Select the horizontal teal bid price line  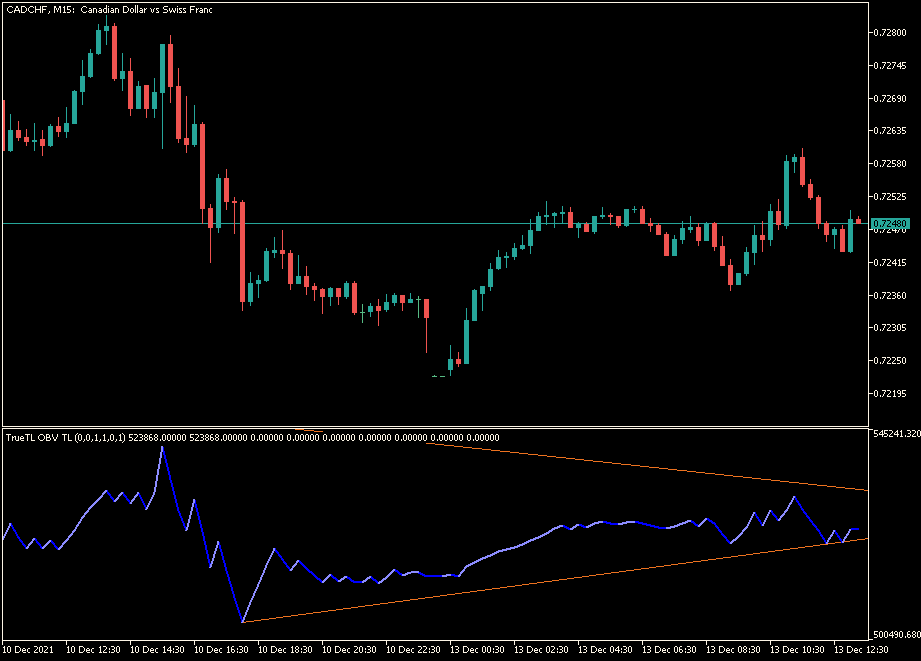point(435,224)
